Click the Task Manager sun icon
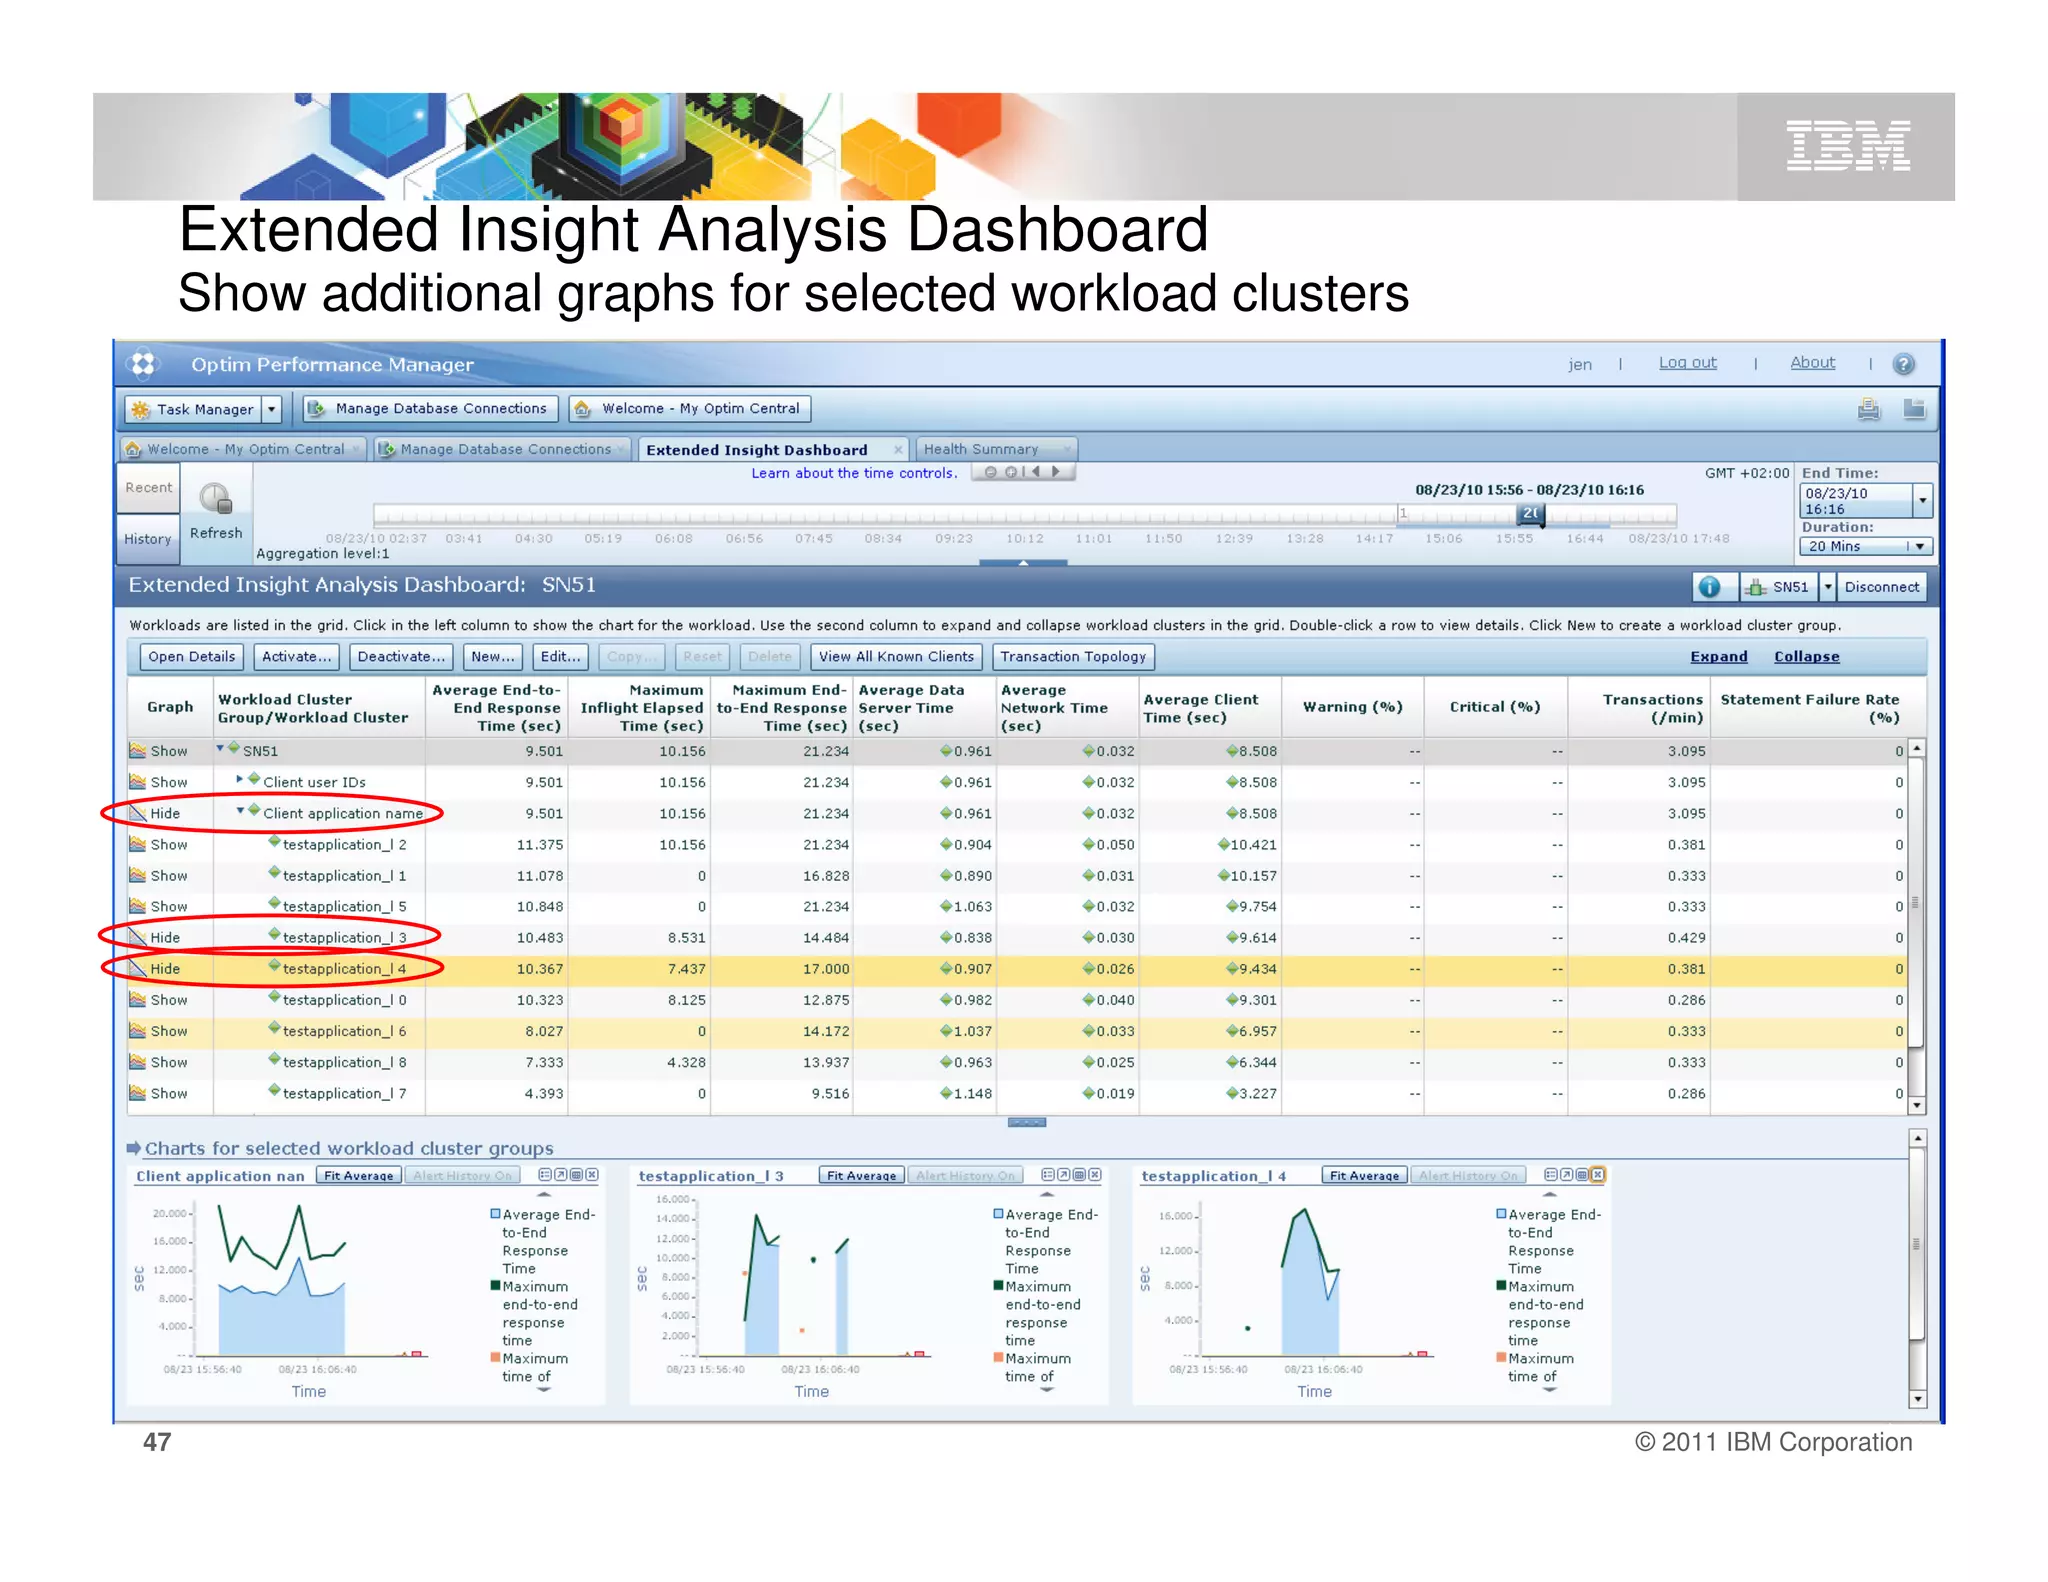The image size is (2048, 1582). tap(141, 409)
